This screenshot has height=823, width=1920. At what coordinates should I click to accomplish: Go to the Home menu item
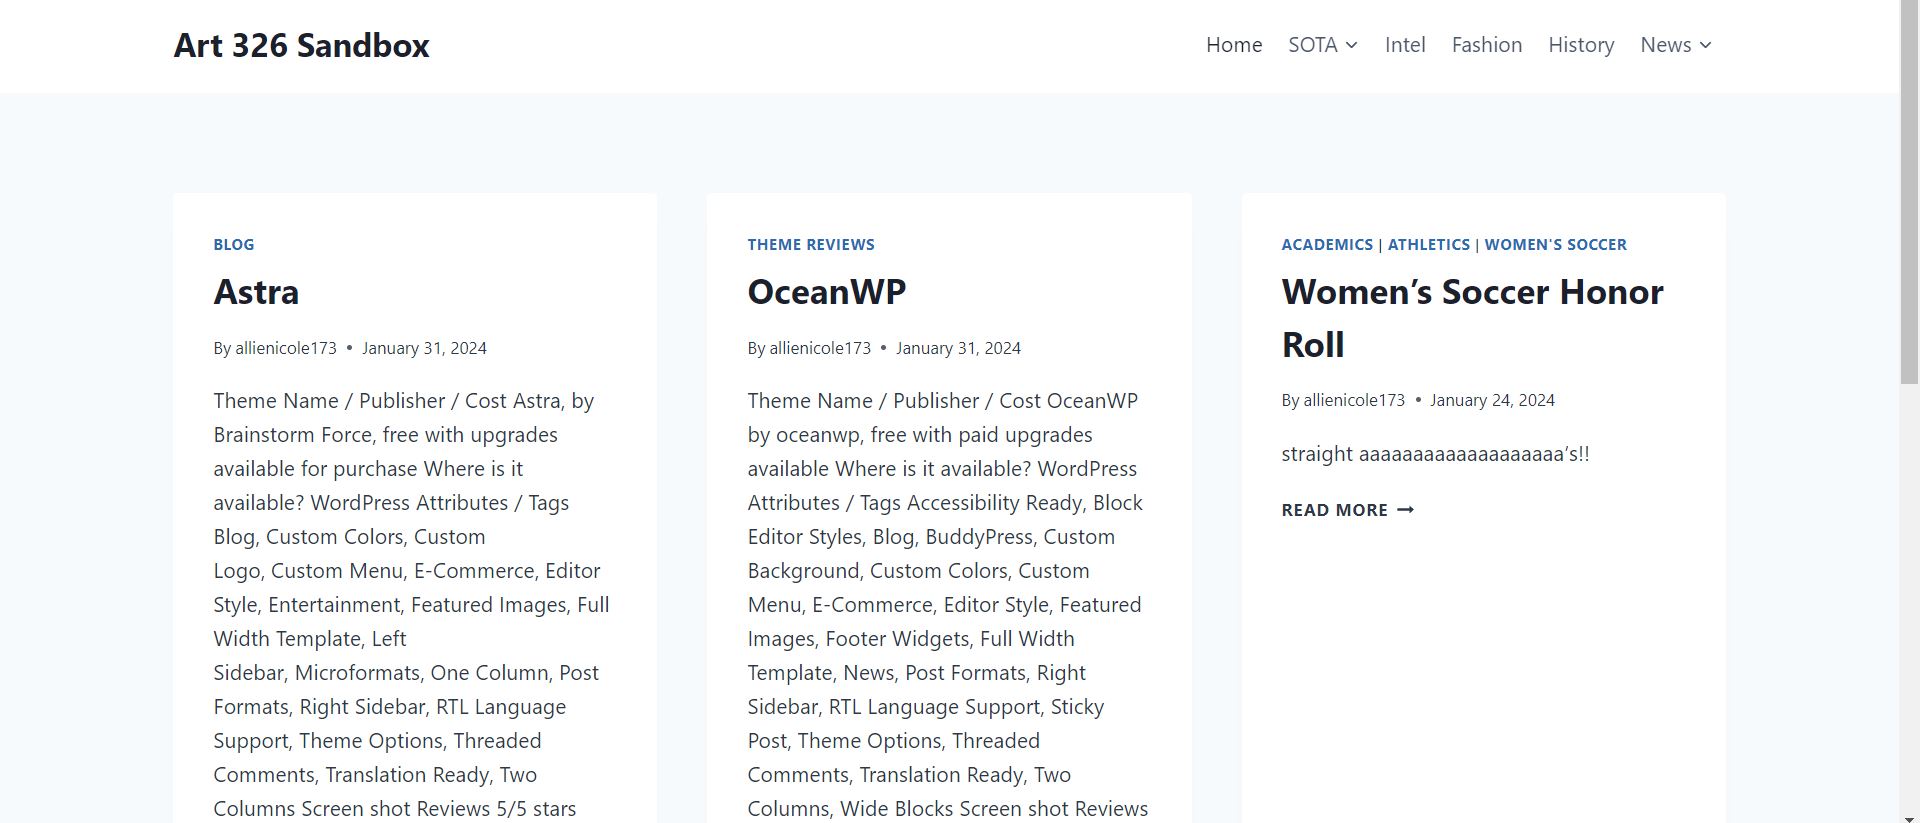click(1233, 45)
